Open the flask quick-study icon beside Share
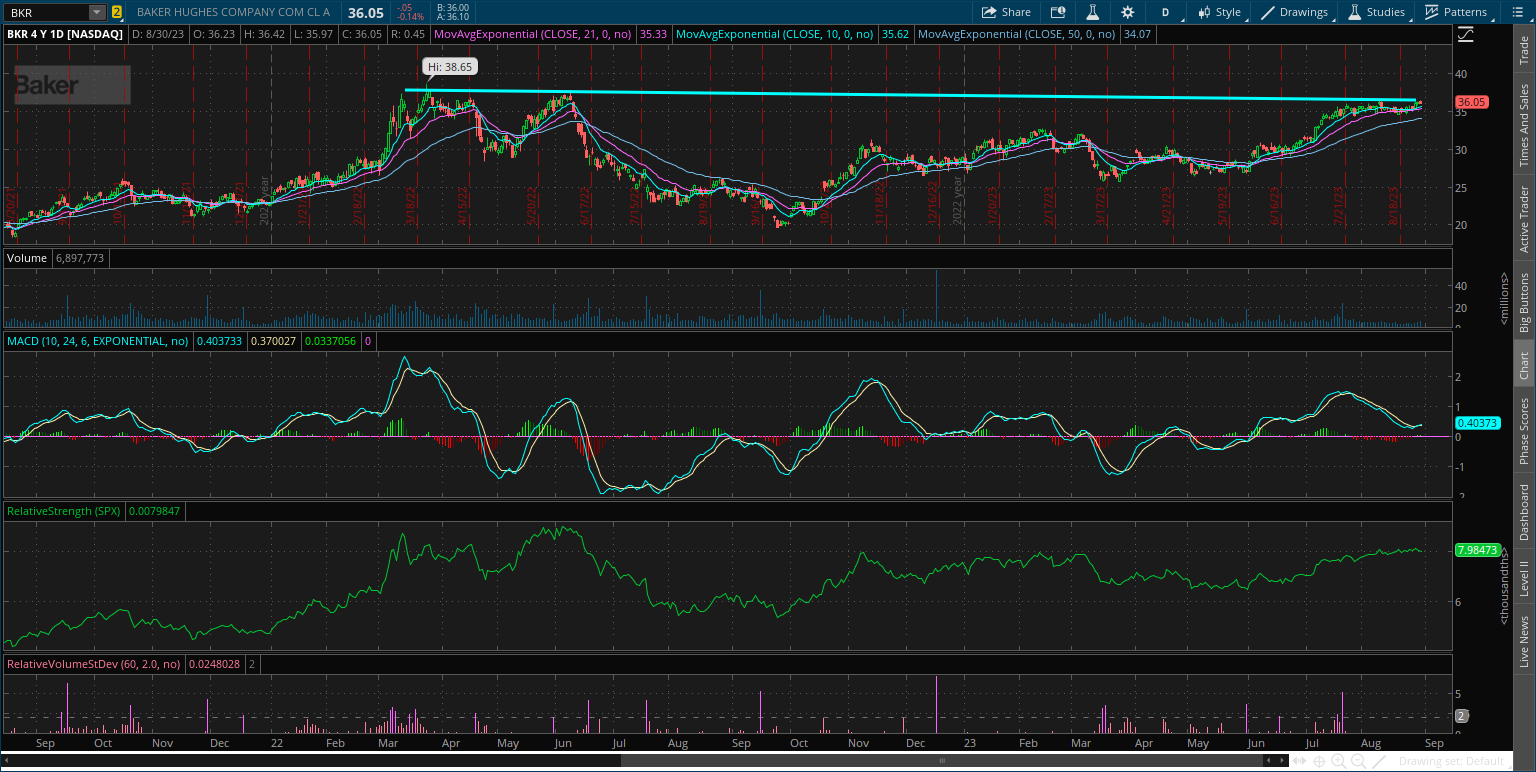Image resolution: width=1536 pixels, height=772 pixels. (x=1093, y=12)
